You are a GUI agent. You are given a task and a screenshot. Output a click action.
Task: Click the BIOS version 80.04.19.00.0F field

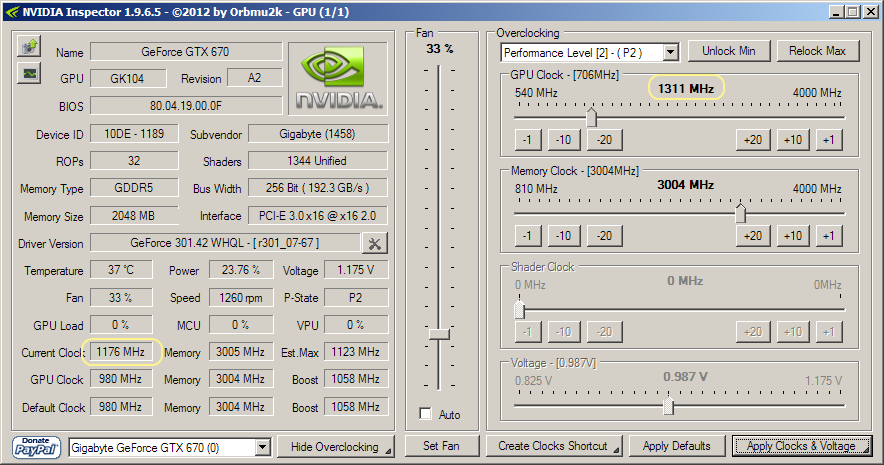(186, 106)
